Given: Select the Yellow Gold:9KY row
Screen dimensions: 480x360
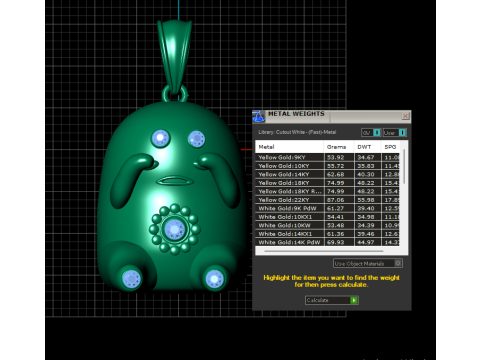Looking at the screenshot, I should [x=327, y=157].
